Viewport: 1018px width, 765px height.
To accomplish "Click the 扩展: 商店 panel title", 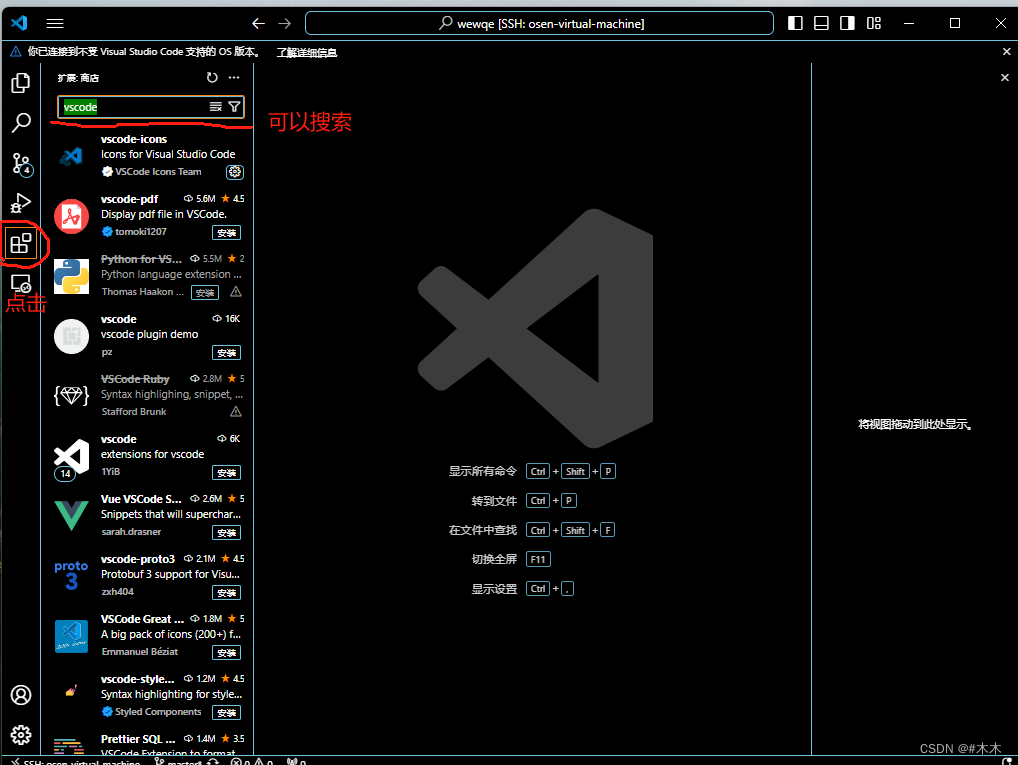I will coord(79,78).
